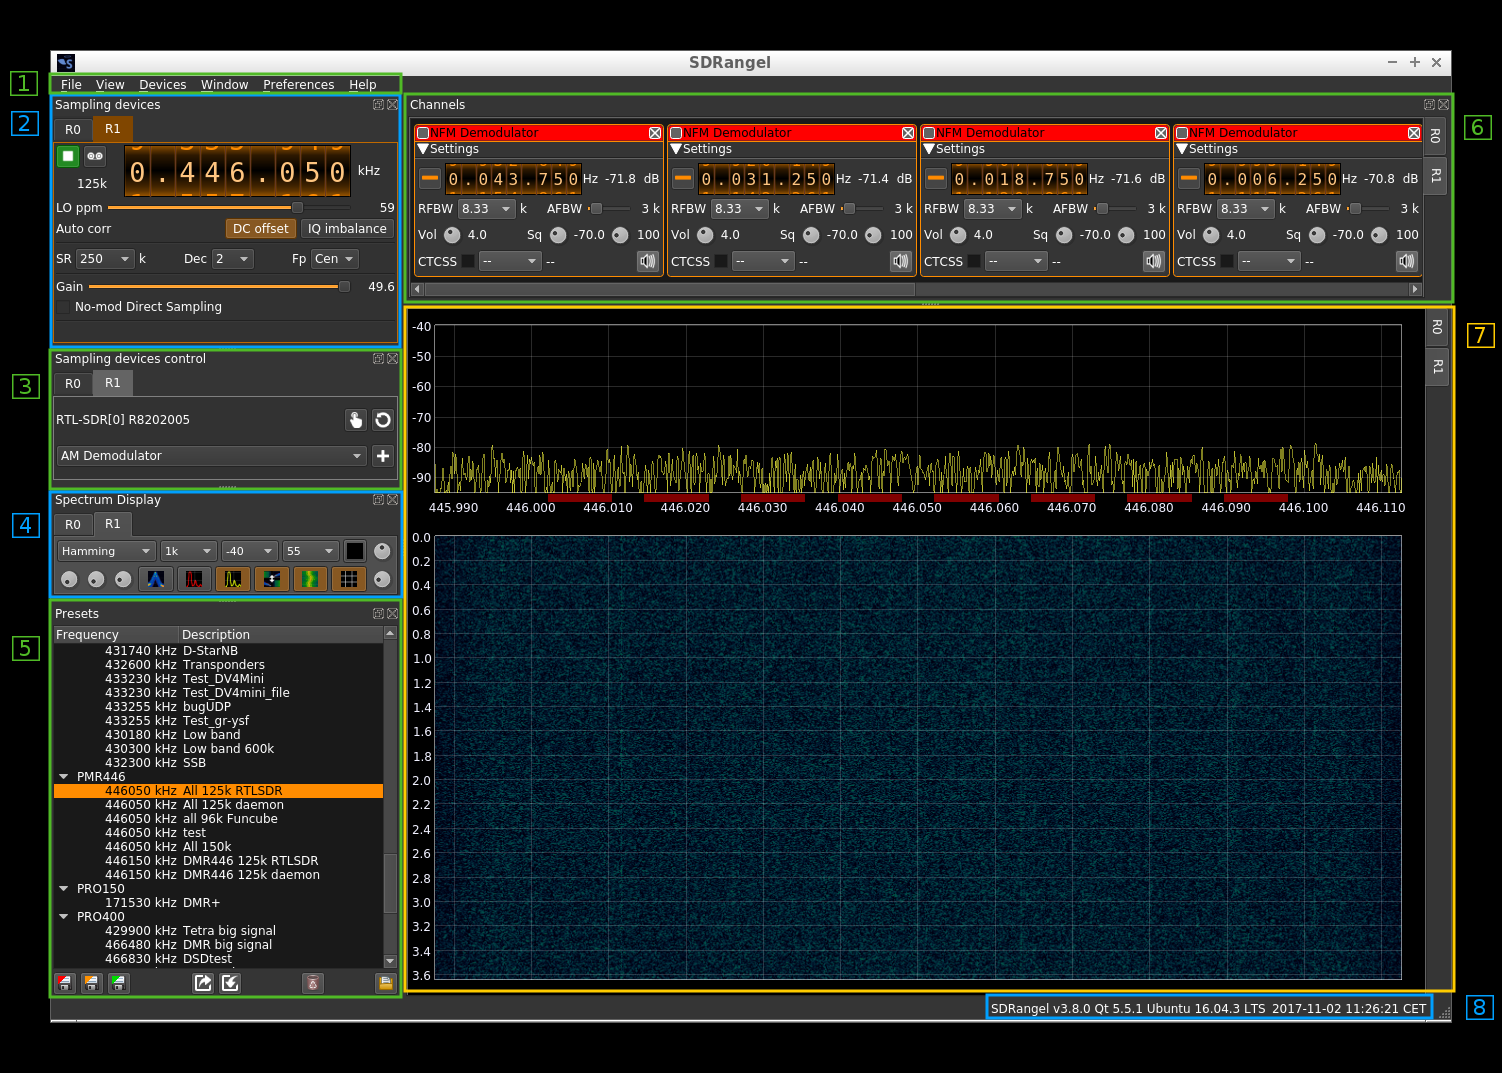The image size is (1502, 1073).
Task: Toggle the IQ imbalance auto correction button
Action: point(347,229)
